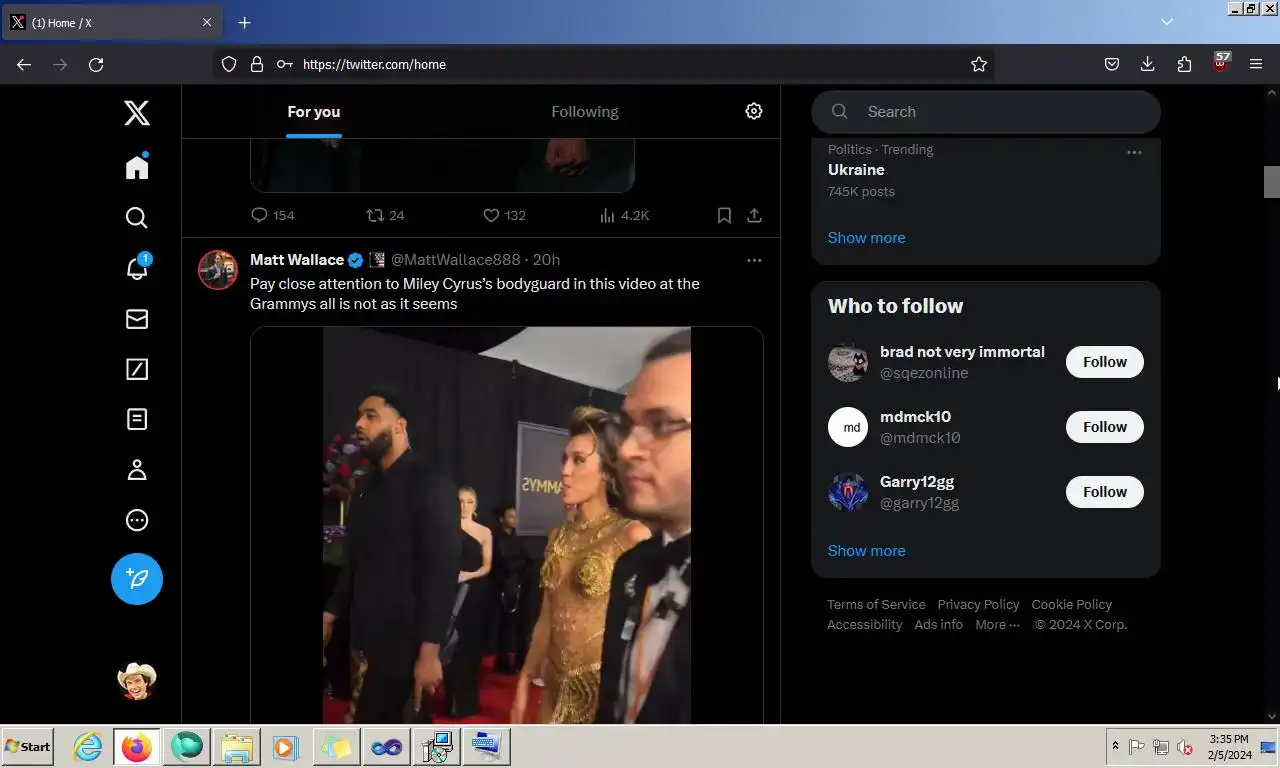Viewport: 1280px width, 768px height.
Task: Show more trending topics
Action: 866,238
